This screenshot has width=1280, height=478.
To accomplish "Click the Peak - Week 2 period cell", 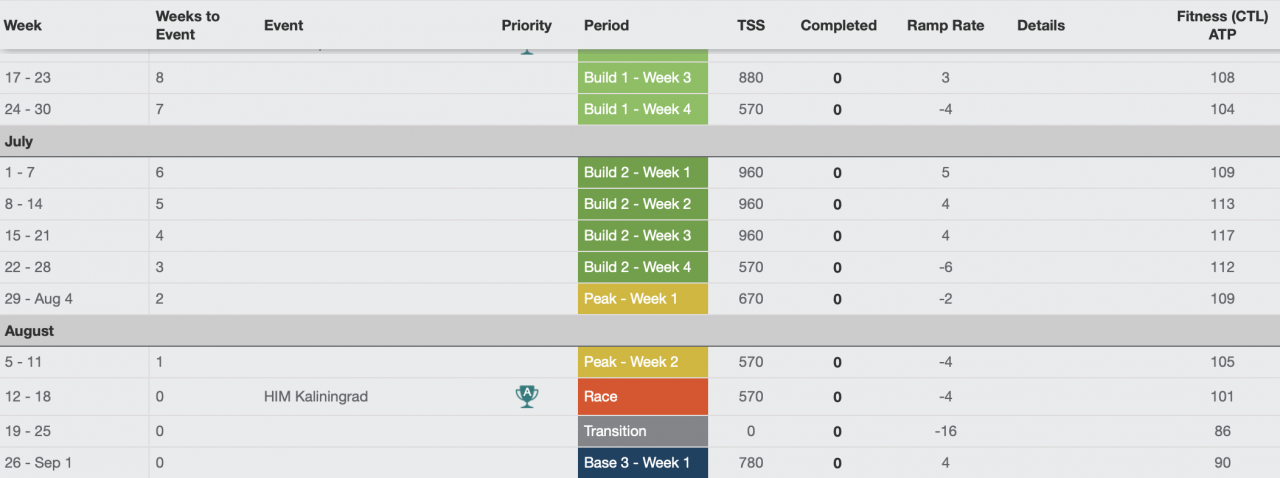I will pyautogui.click(x=642, y=362).
